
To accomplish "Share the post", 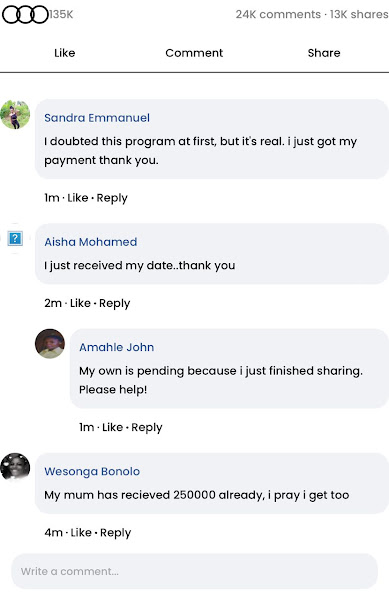I will pos(324,53).
